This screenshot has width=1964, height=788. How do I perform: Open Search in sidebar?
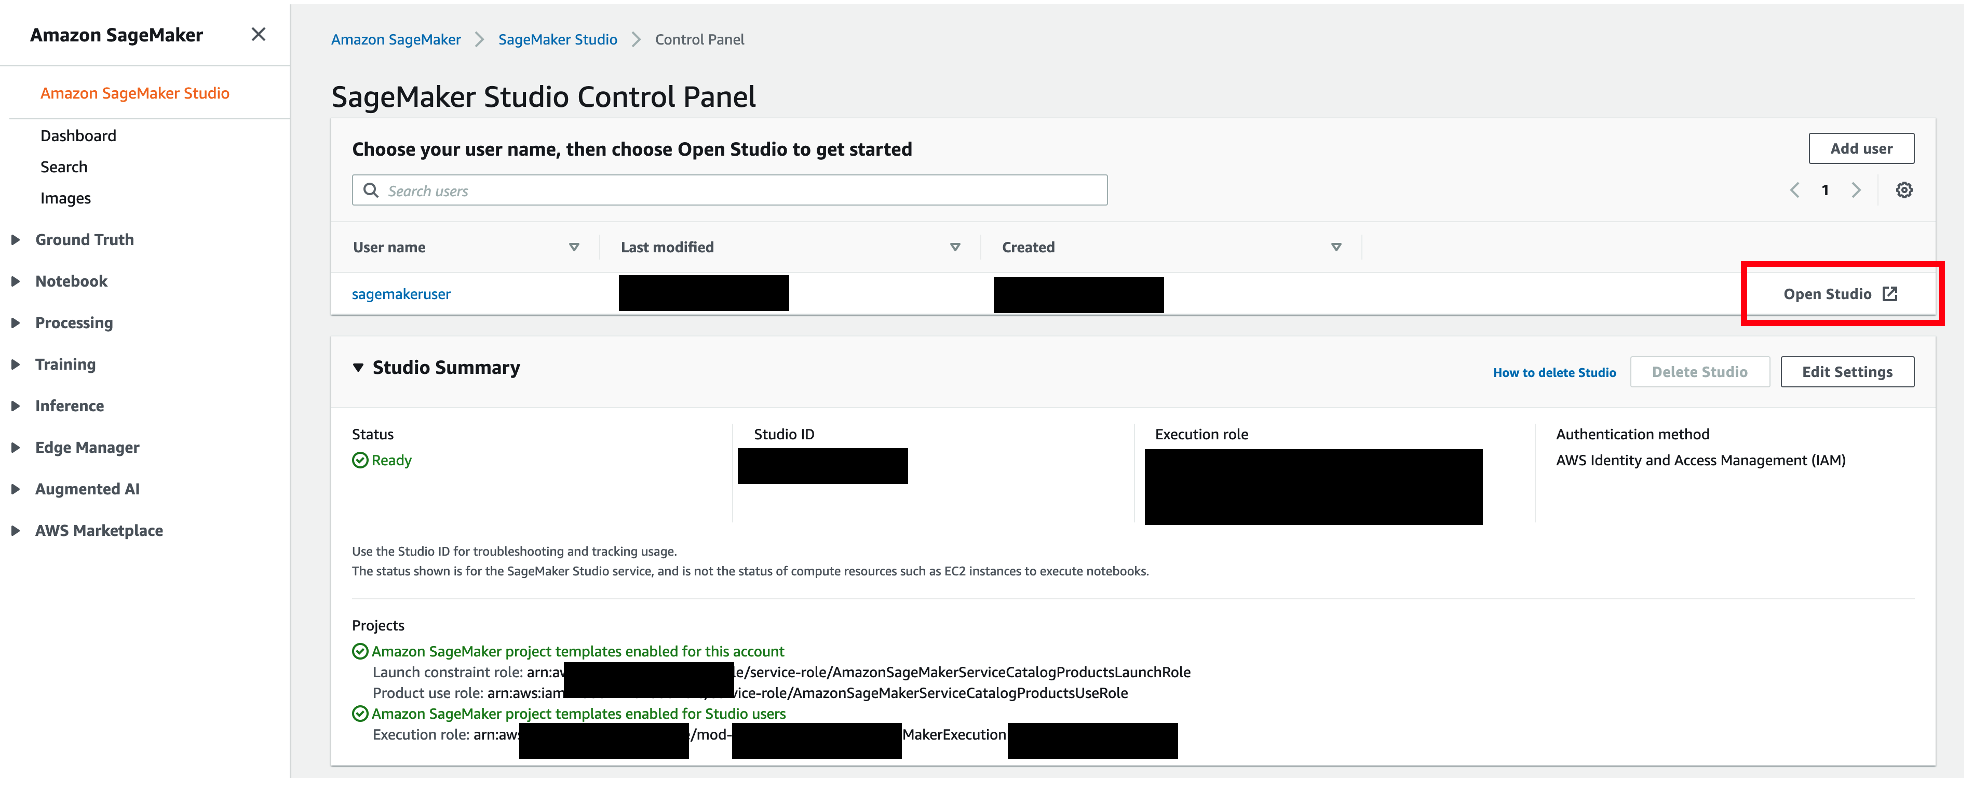[x=64, y=167]
